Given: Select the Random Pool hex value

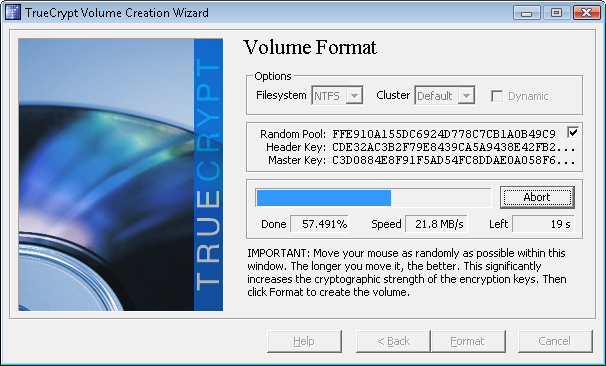Looking at the screenshot, I should 444,134.
